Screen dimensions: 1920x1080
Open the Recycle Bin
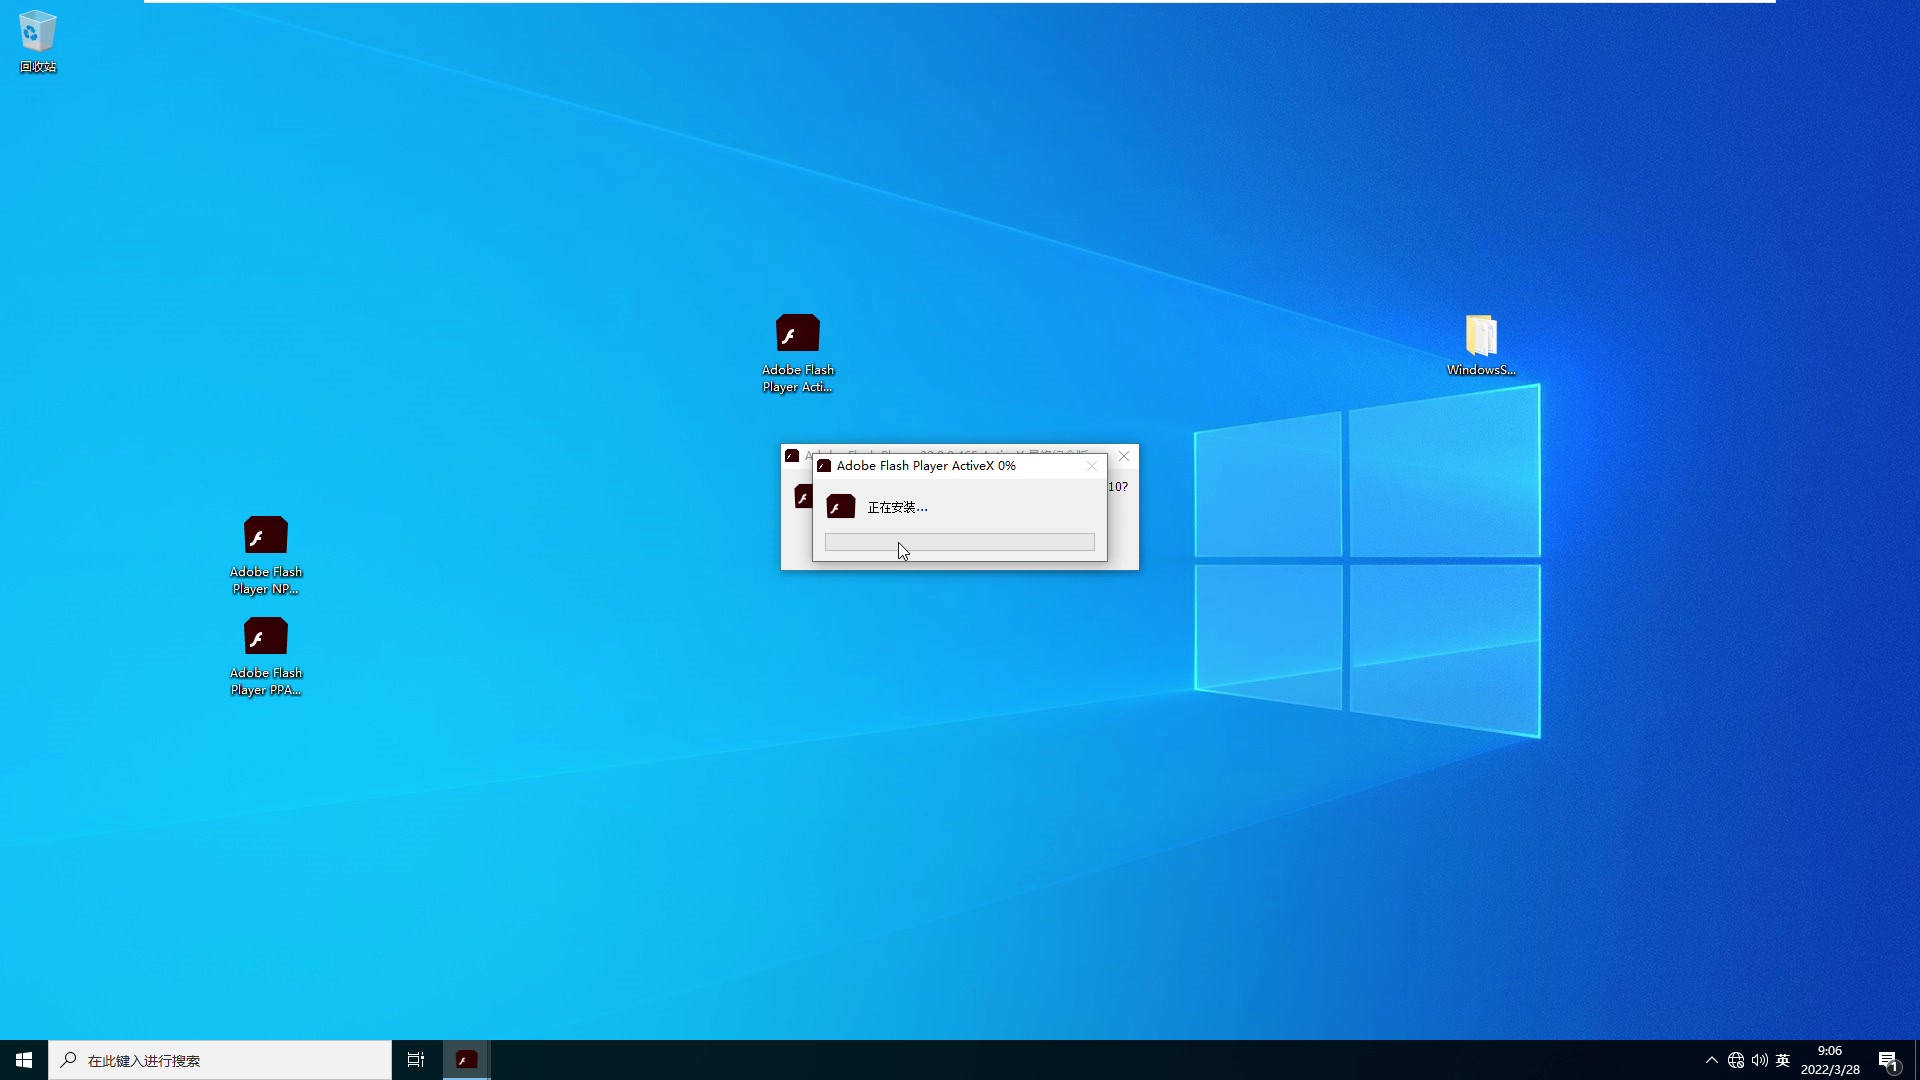[x=37, y=41]
